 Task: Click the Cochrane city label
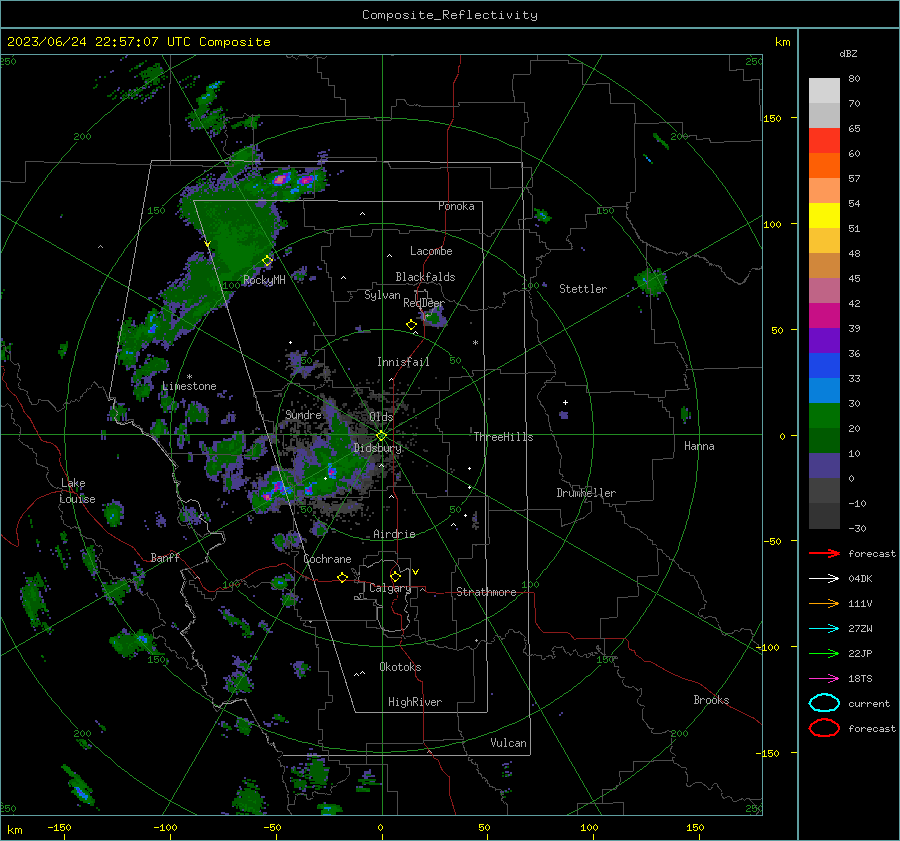click(327, 559)
